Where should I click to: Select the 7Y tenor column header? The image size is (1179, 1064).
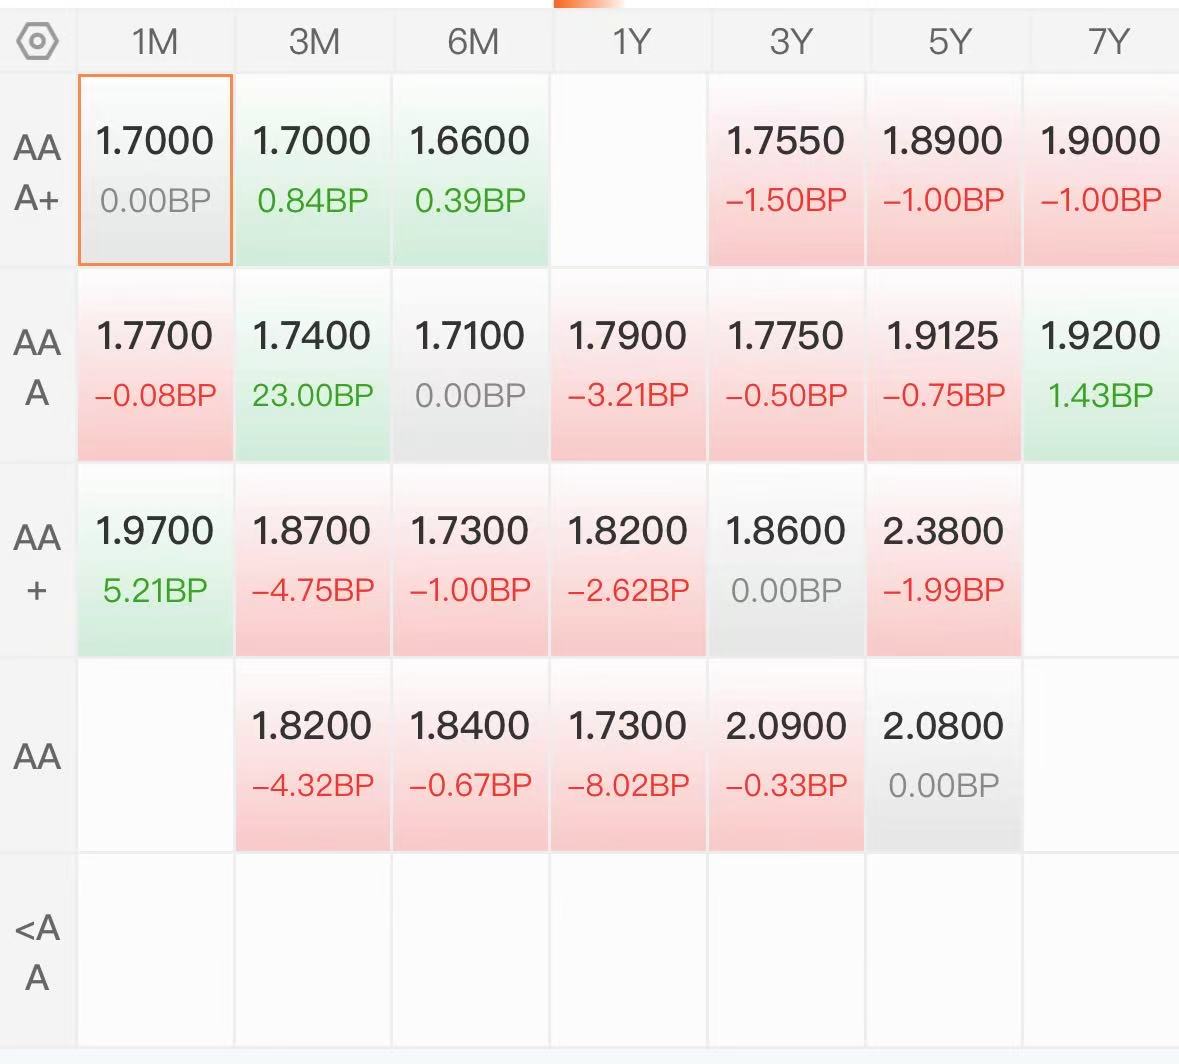click(x=1107, y=41)
